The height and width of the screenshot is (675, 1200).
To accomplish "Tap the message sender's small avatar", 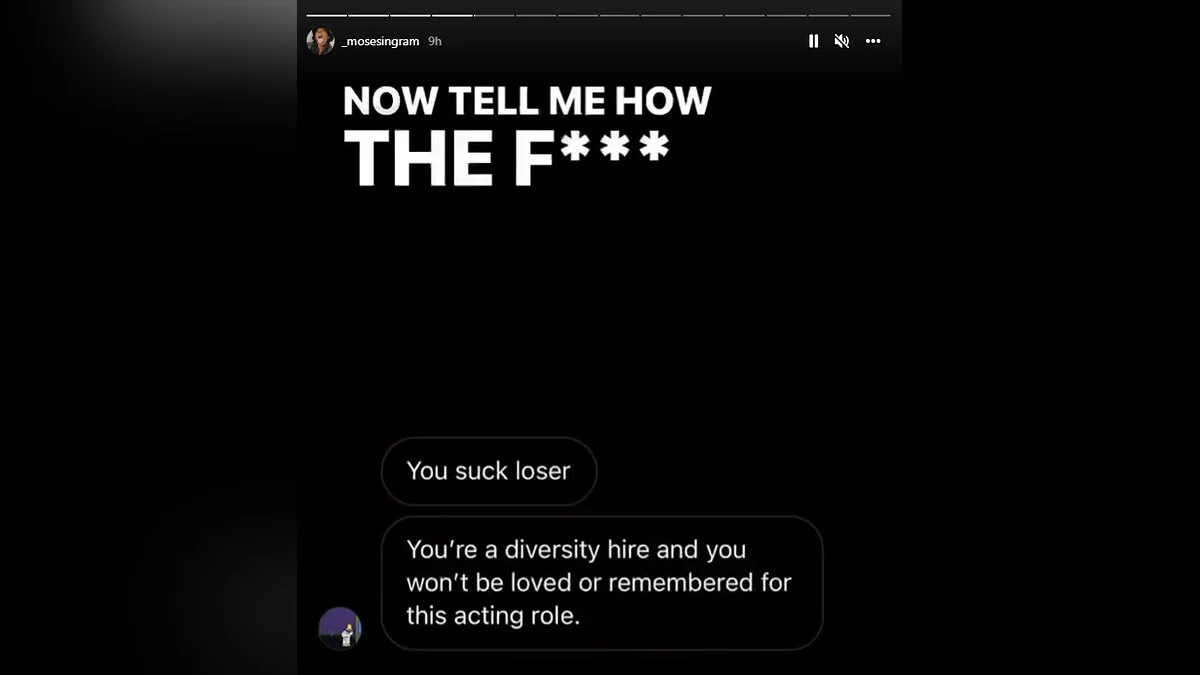I will (340, 628).
